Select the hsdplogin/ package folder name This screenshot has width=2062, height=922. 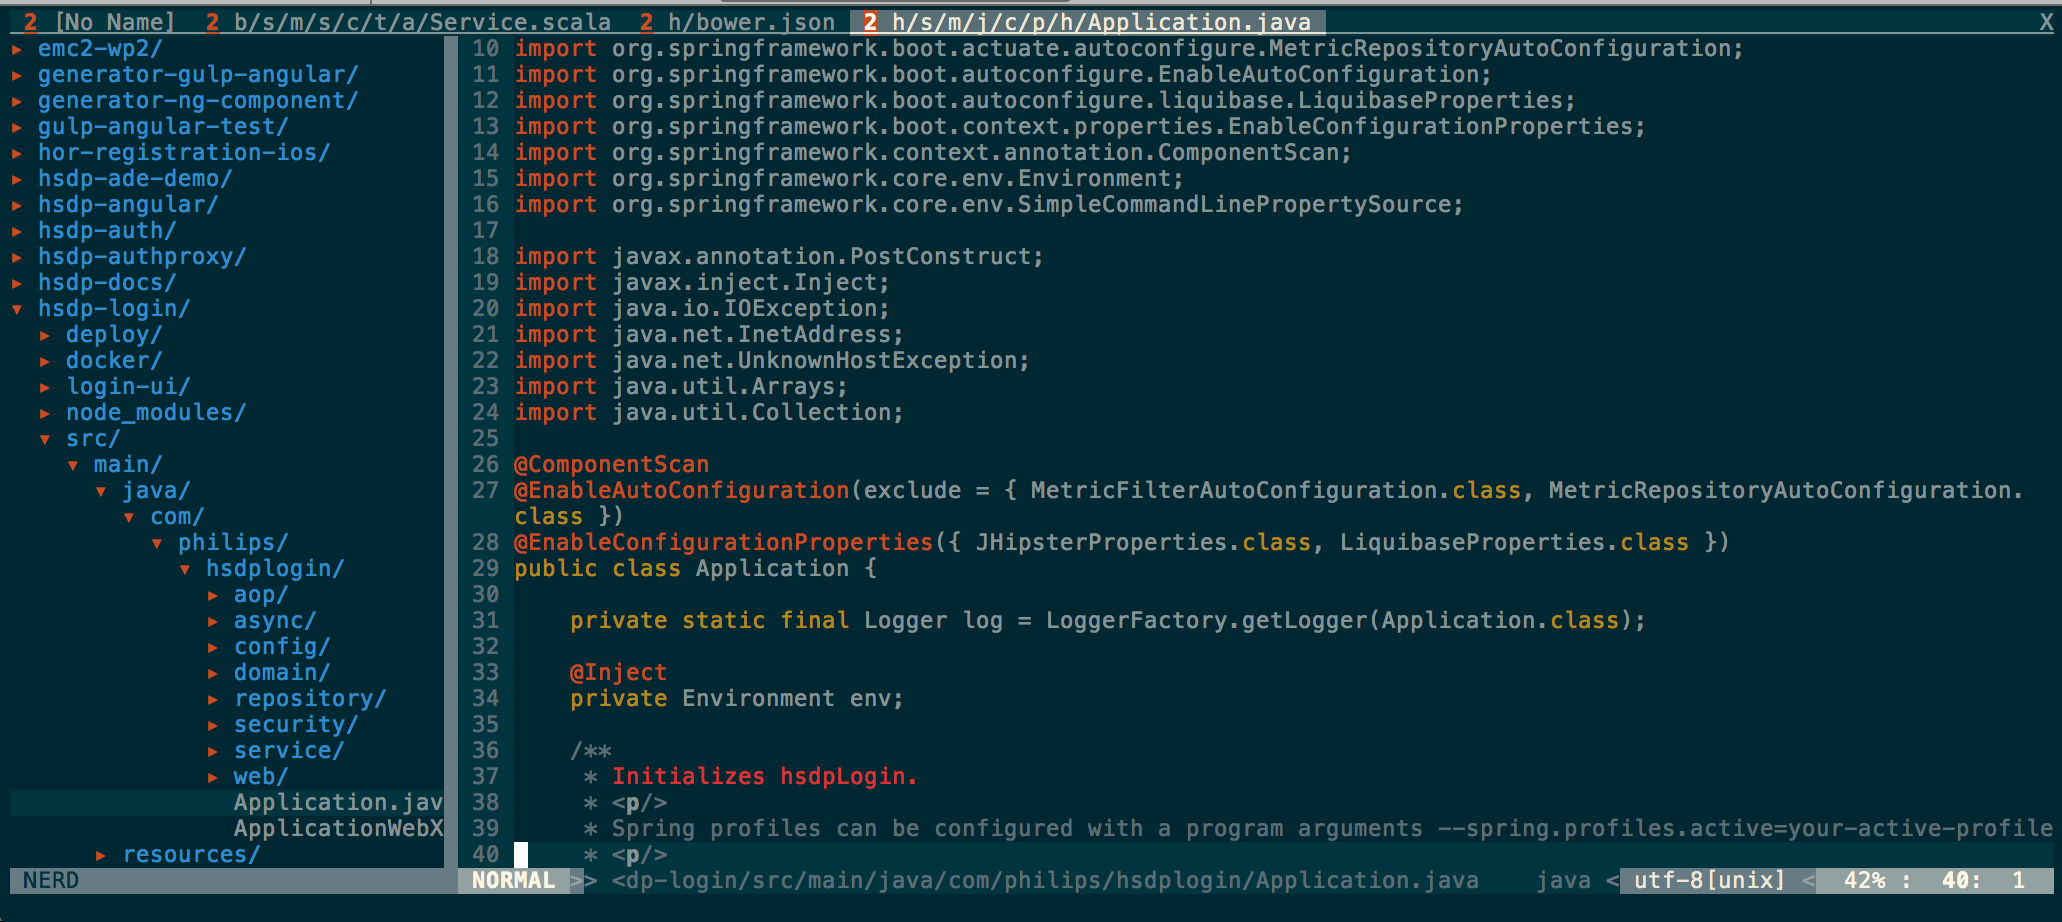click(x=275, y=569)
